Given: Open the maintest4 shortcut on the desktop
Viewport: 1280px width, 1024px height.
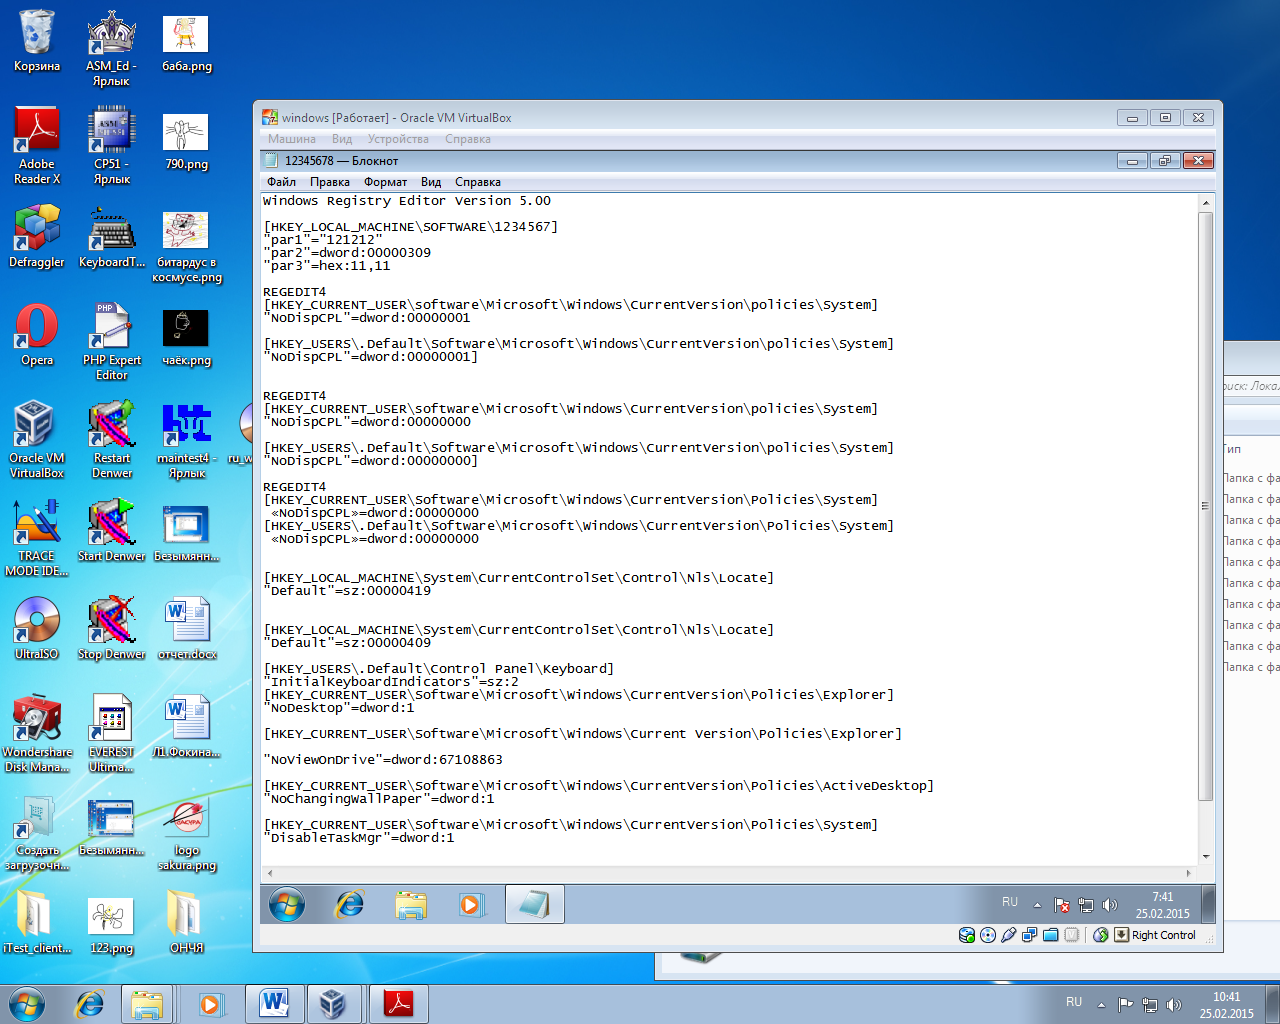Looking at the screenshot, I should [186, 440].
